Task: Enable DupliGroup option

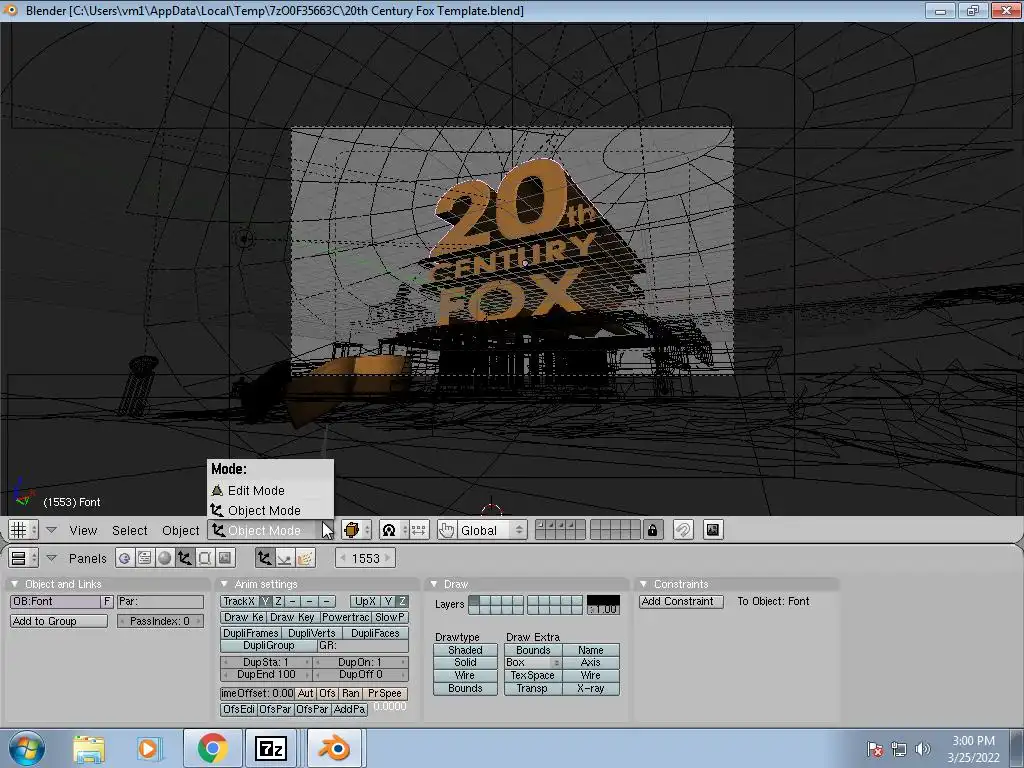Action: (x=269, y=645)
